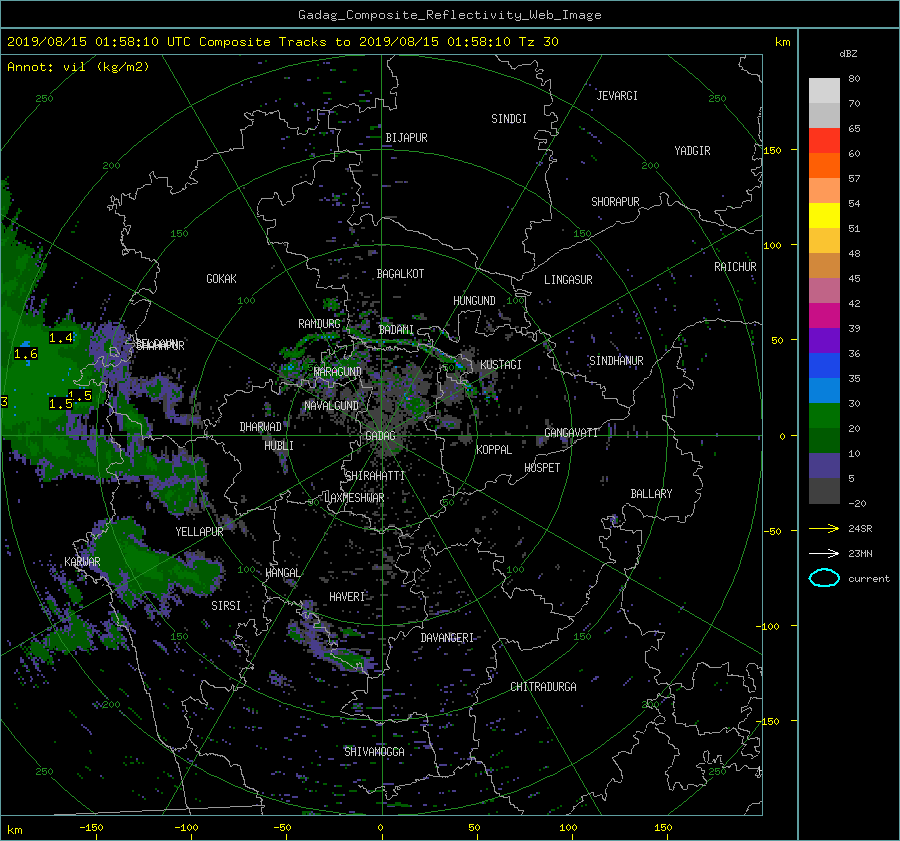900x841 pixels.
Task: Click the BADAMI city label
Action: (x=396, y=330)
